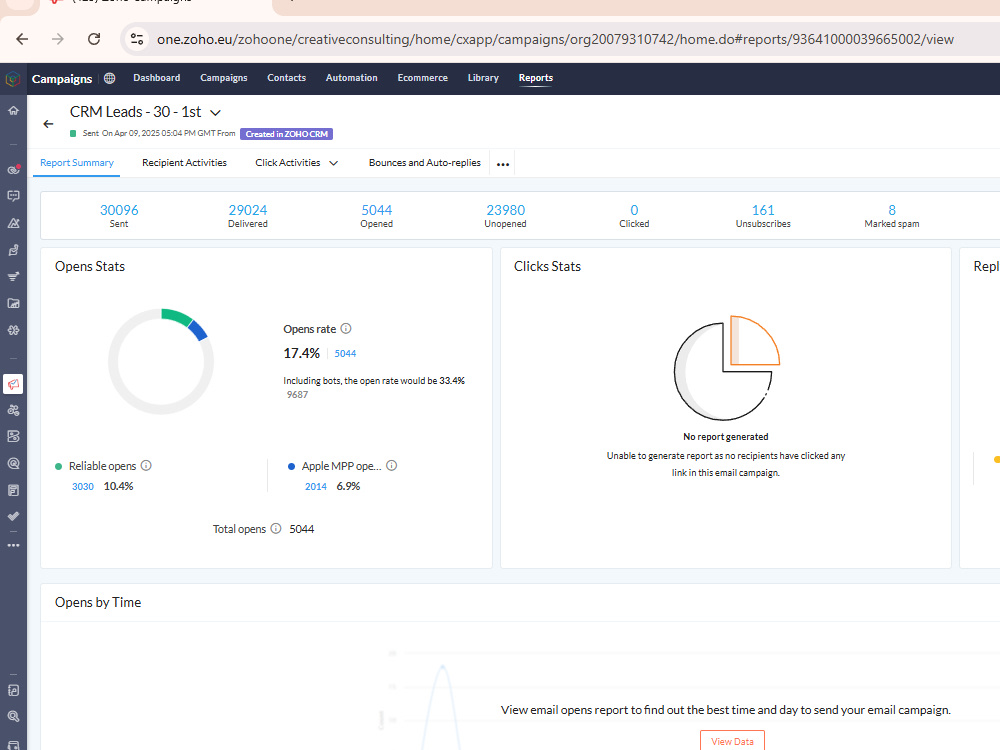Select the four-leaf clover sidebar icon

(x=13, y=330)
